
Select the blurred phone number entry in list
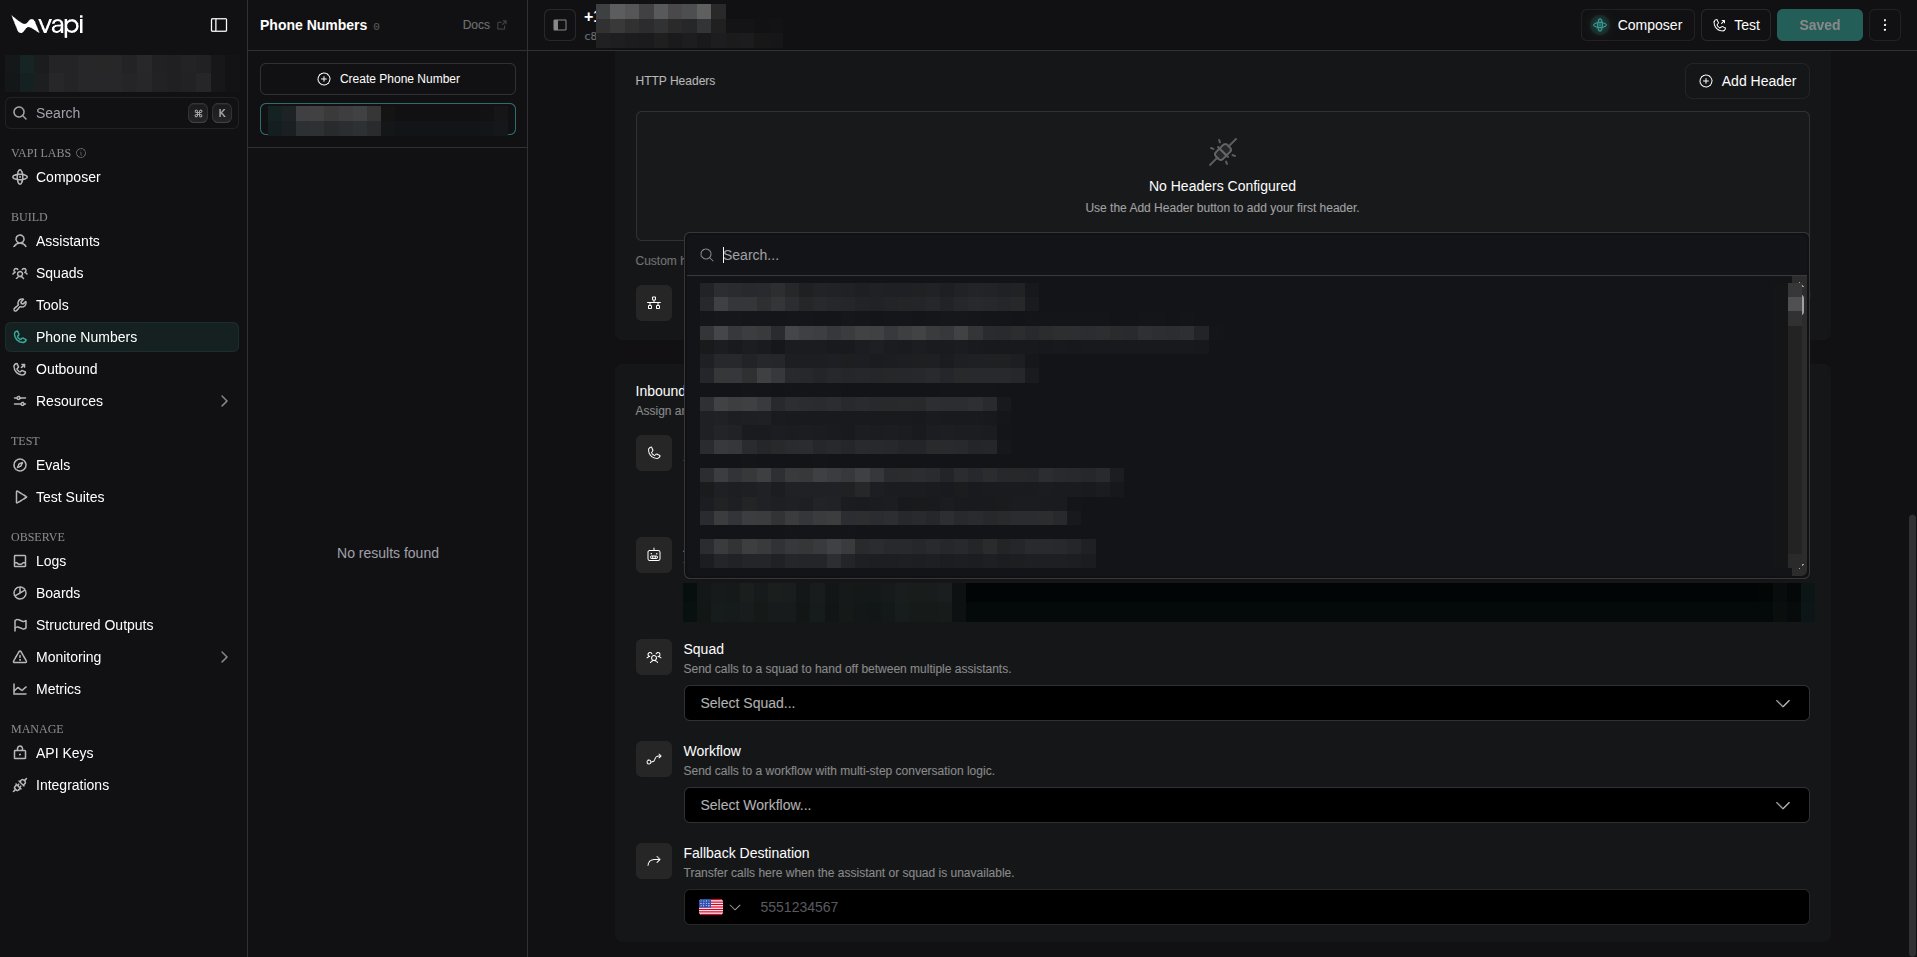tap(388, 119)
